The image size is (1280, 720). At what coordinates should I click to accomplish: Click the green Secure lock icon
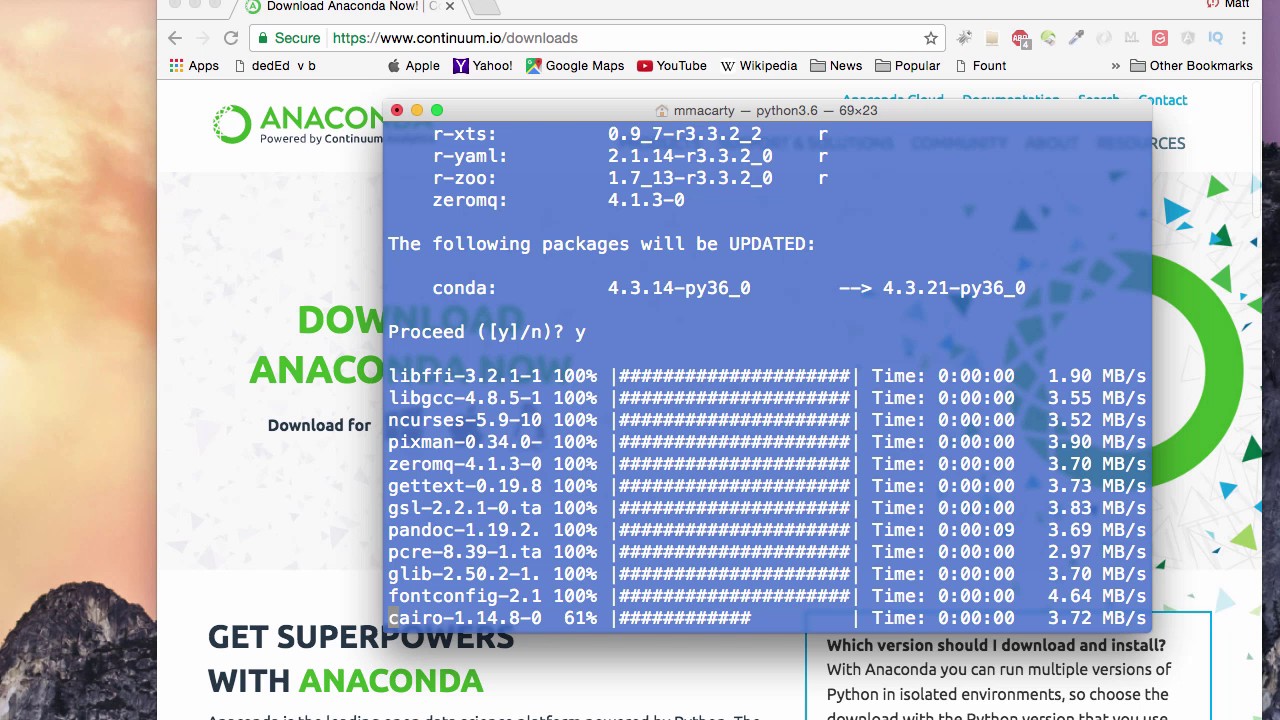click(x=263, y=38)
